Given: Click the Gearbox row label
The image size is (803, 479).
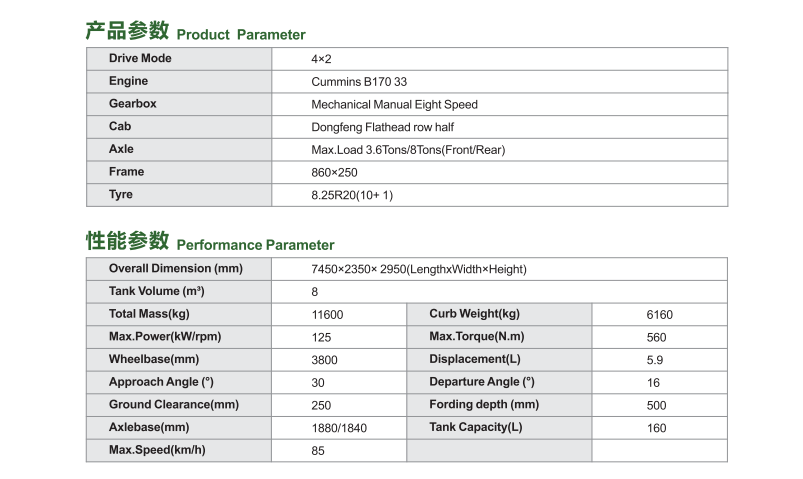Looking at the screenshot, I should point(133,103).
